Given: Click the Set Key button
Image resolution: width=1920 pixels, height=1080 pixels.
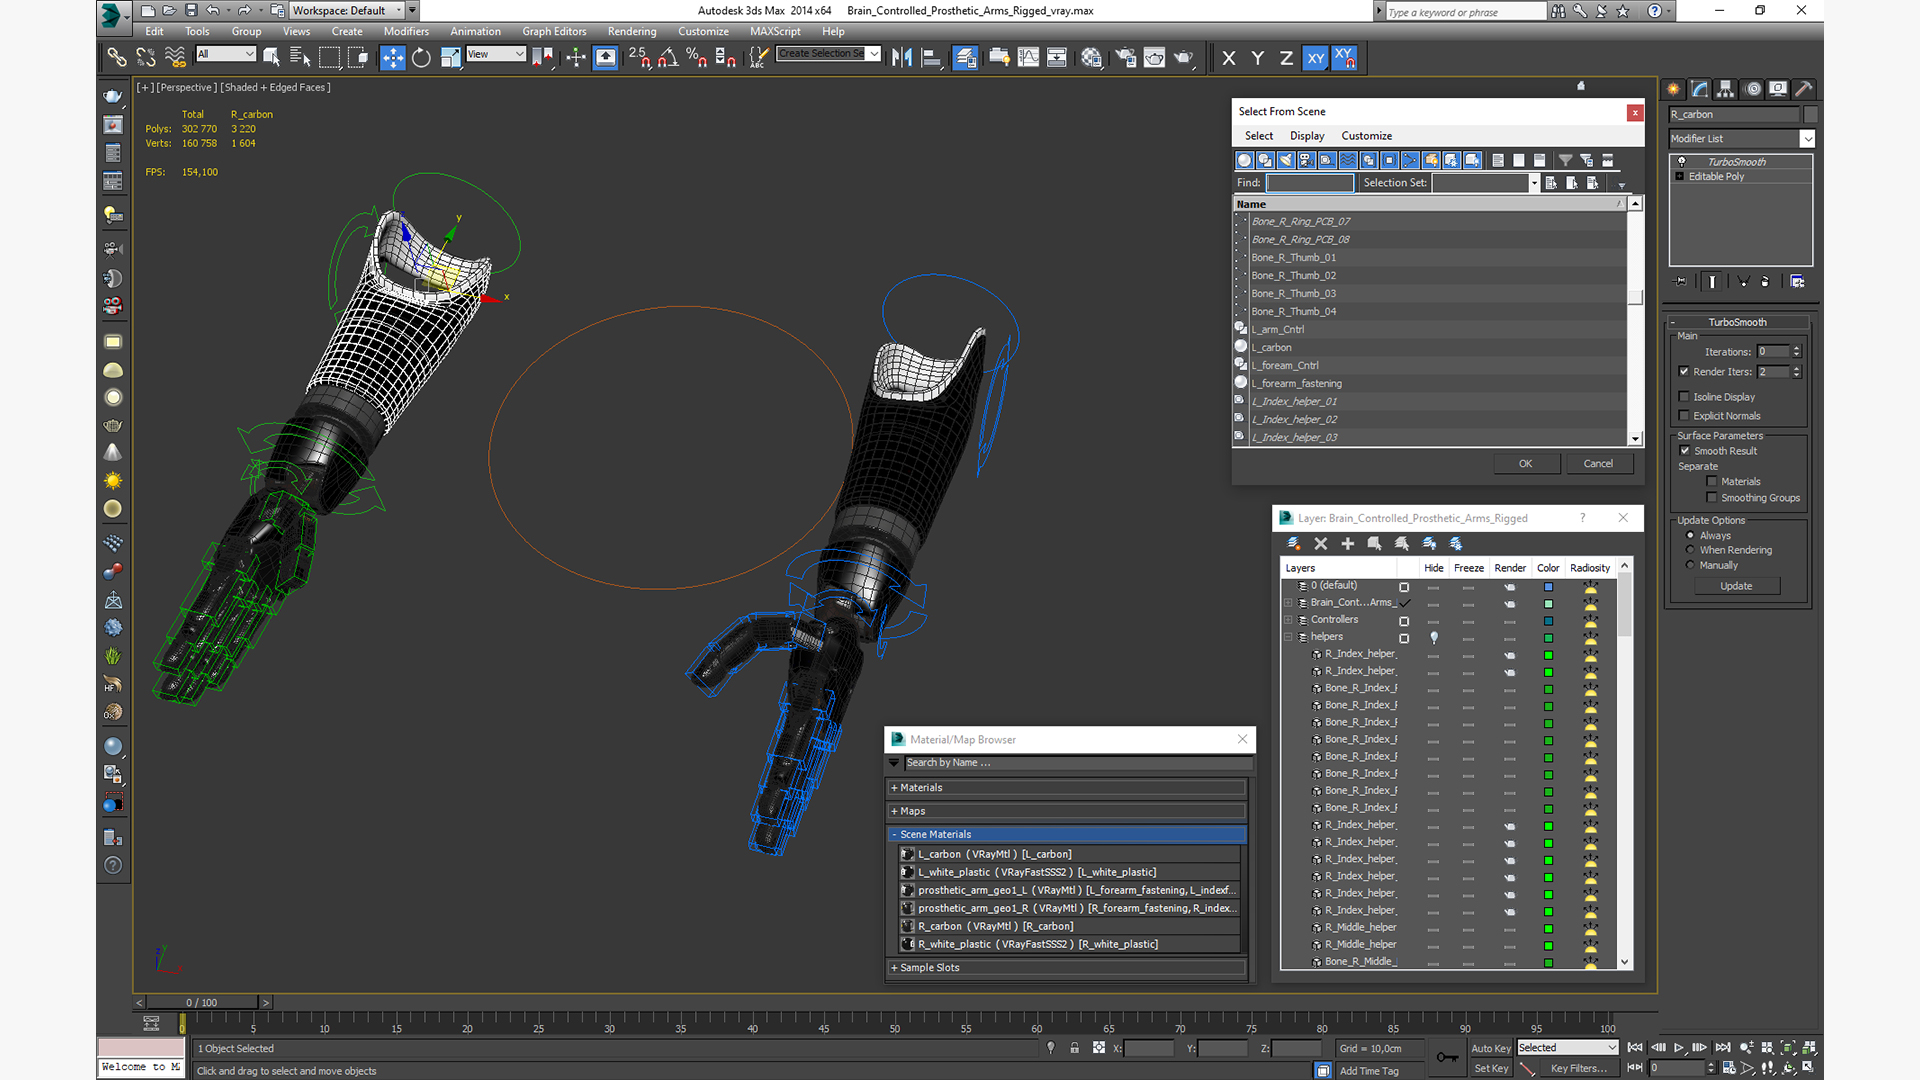Looking at the screenshot, I should (1490, 1069).
